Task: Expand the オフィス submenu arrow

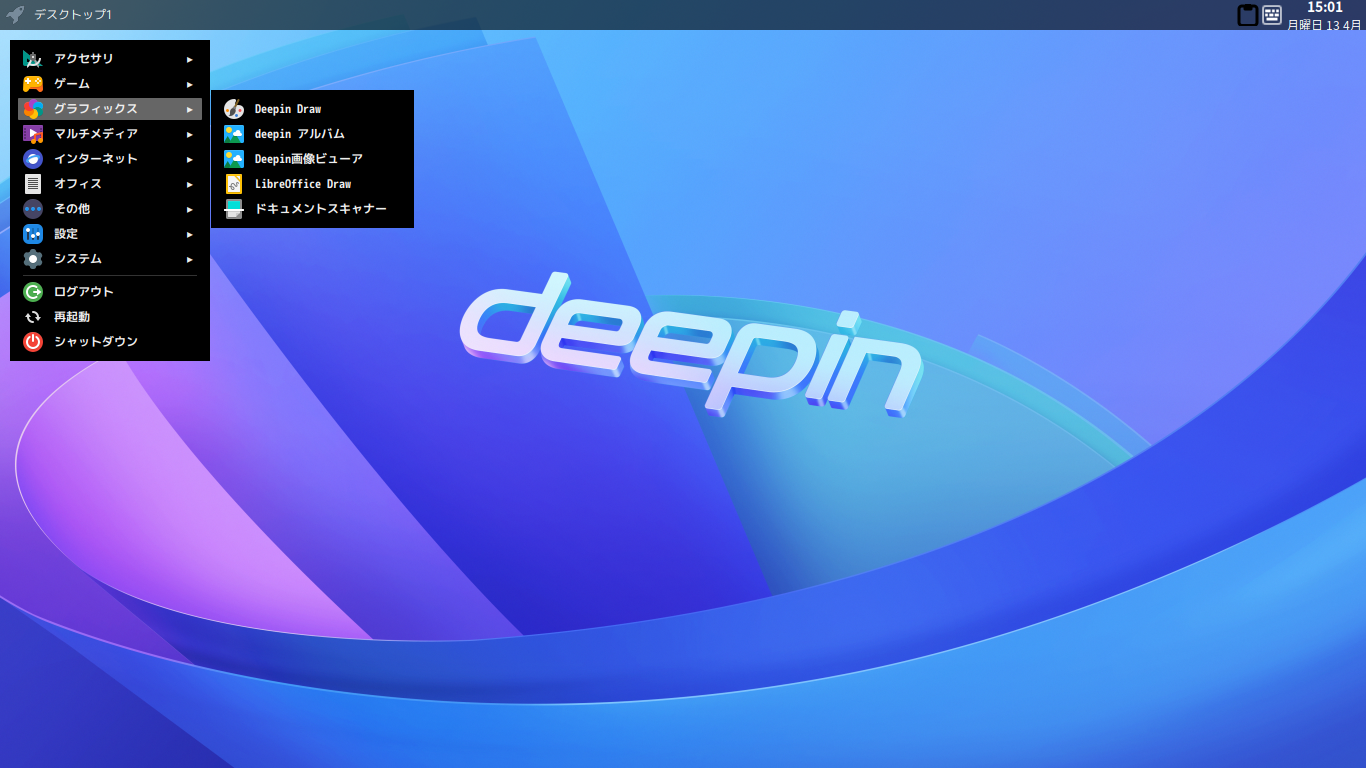Action: [x=190, y=184]
